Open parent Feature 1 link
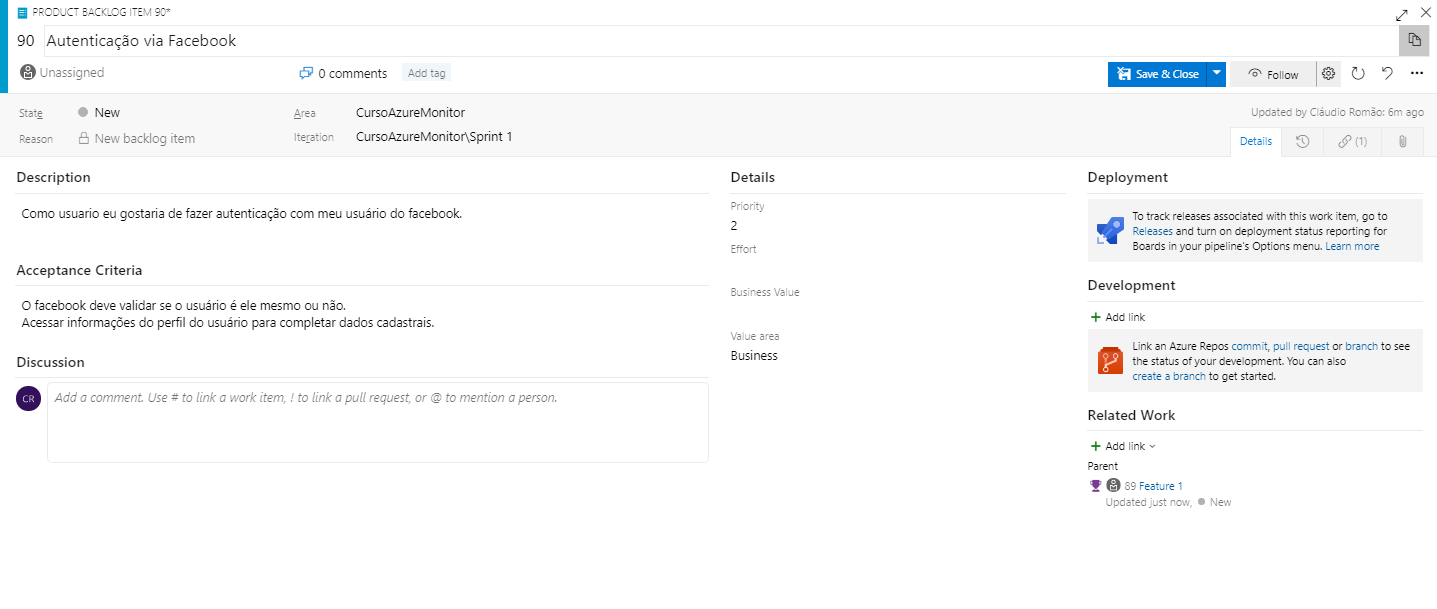 click(1160, 486)
